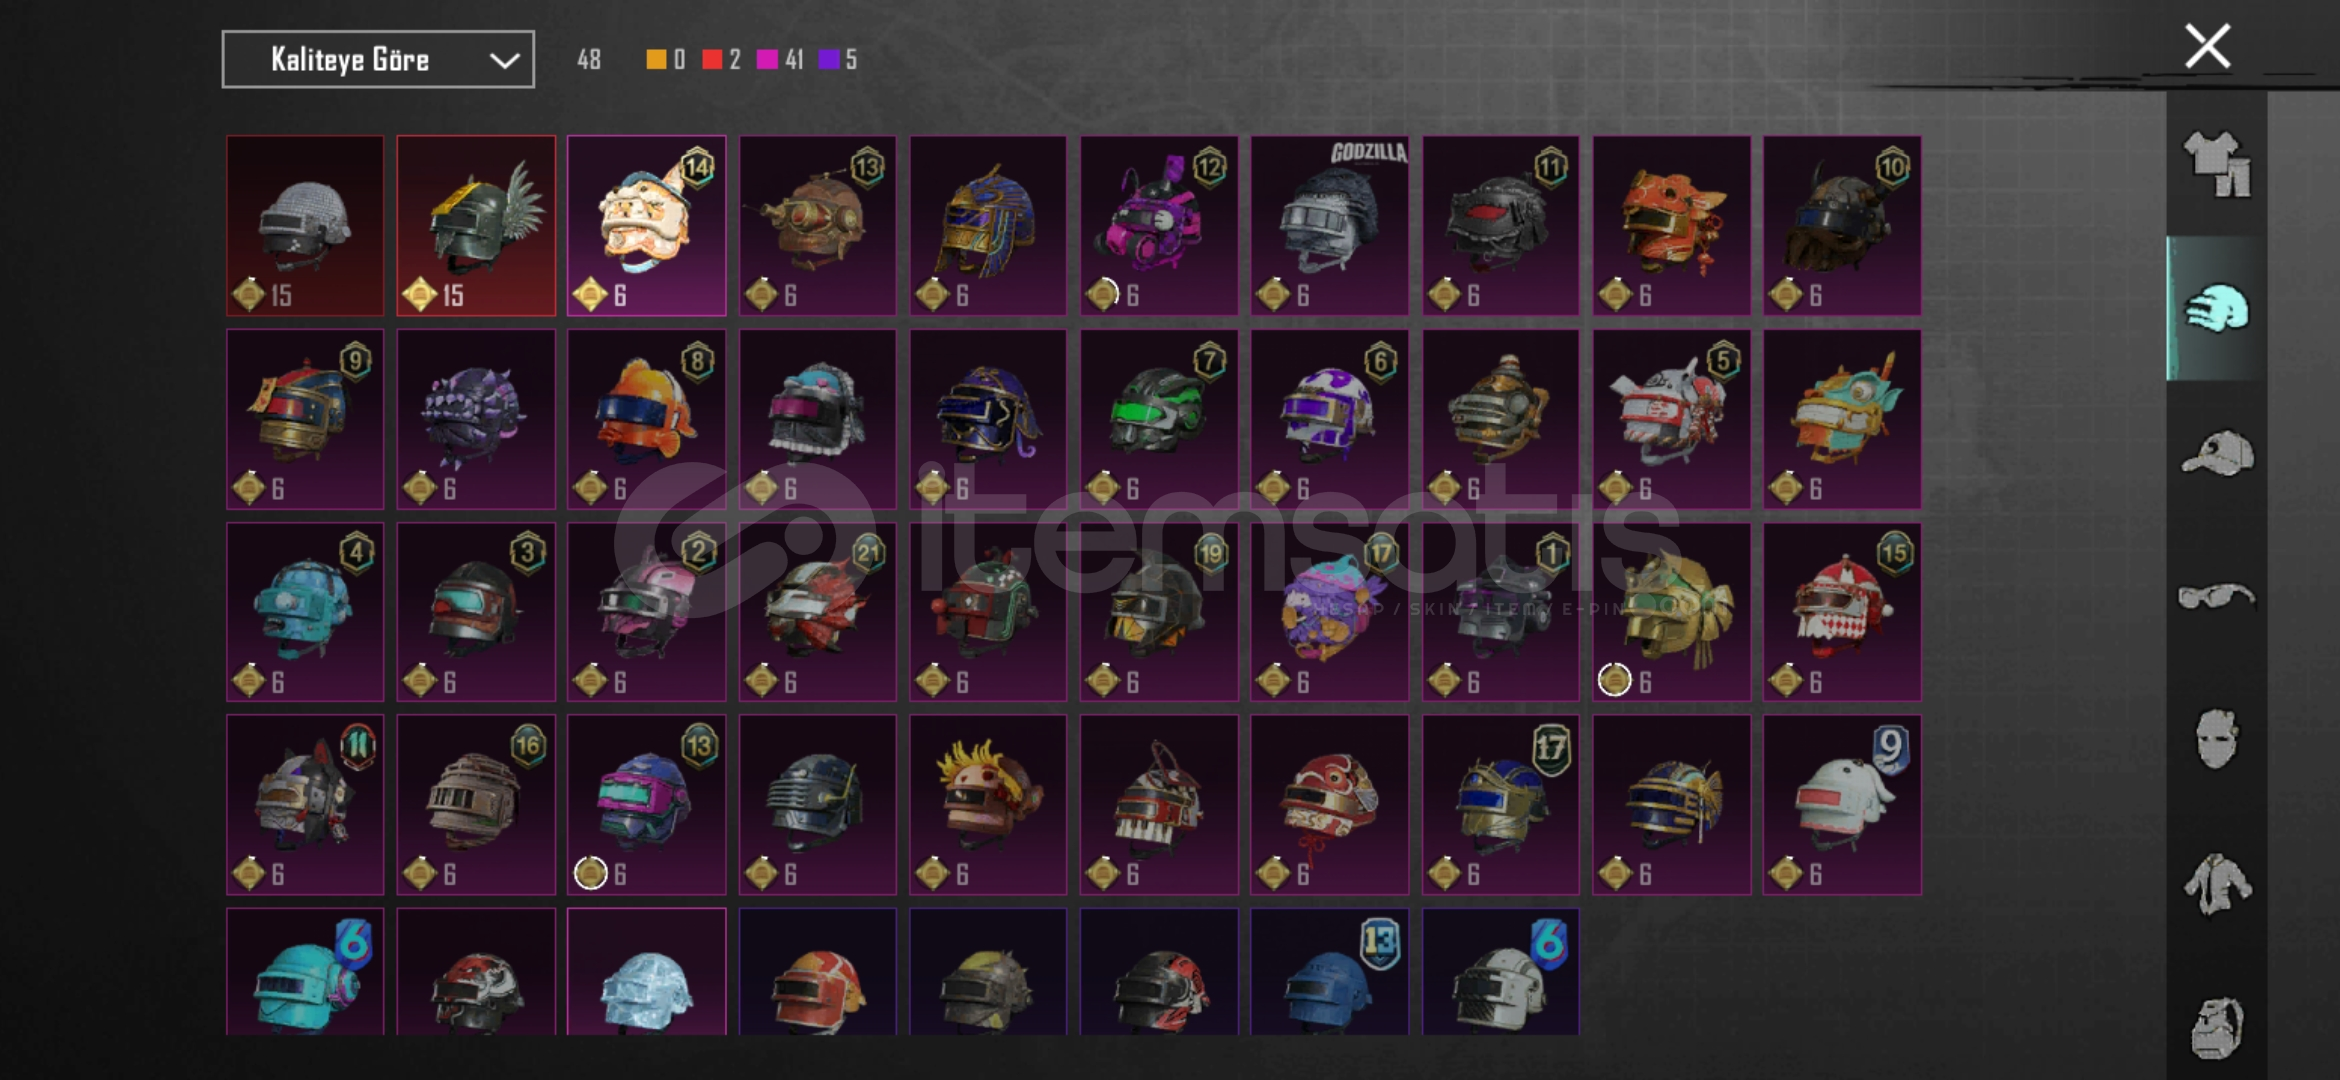Screen dimensions: 2340x1080
Task: Select the purple rarity filter showing 5
Action: click(x=838, y=60)
